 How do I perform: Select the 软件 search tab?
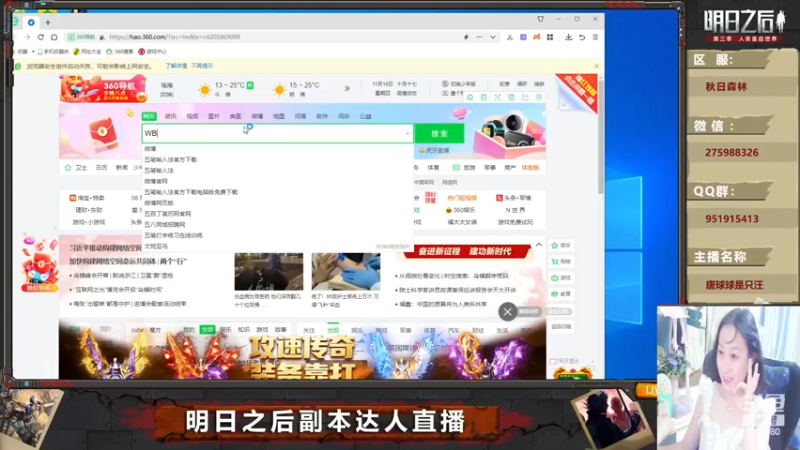point(322,116)
